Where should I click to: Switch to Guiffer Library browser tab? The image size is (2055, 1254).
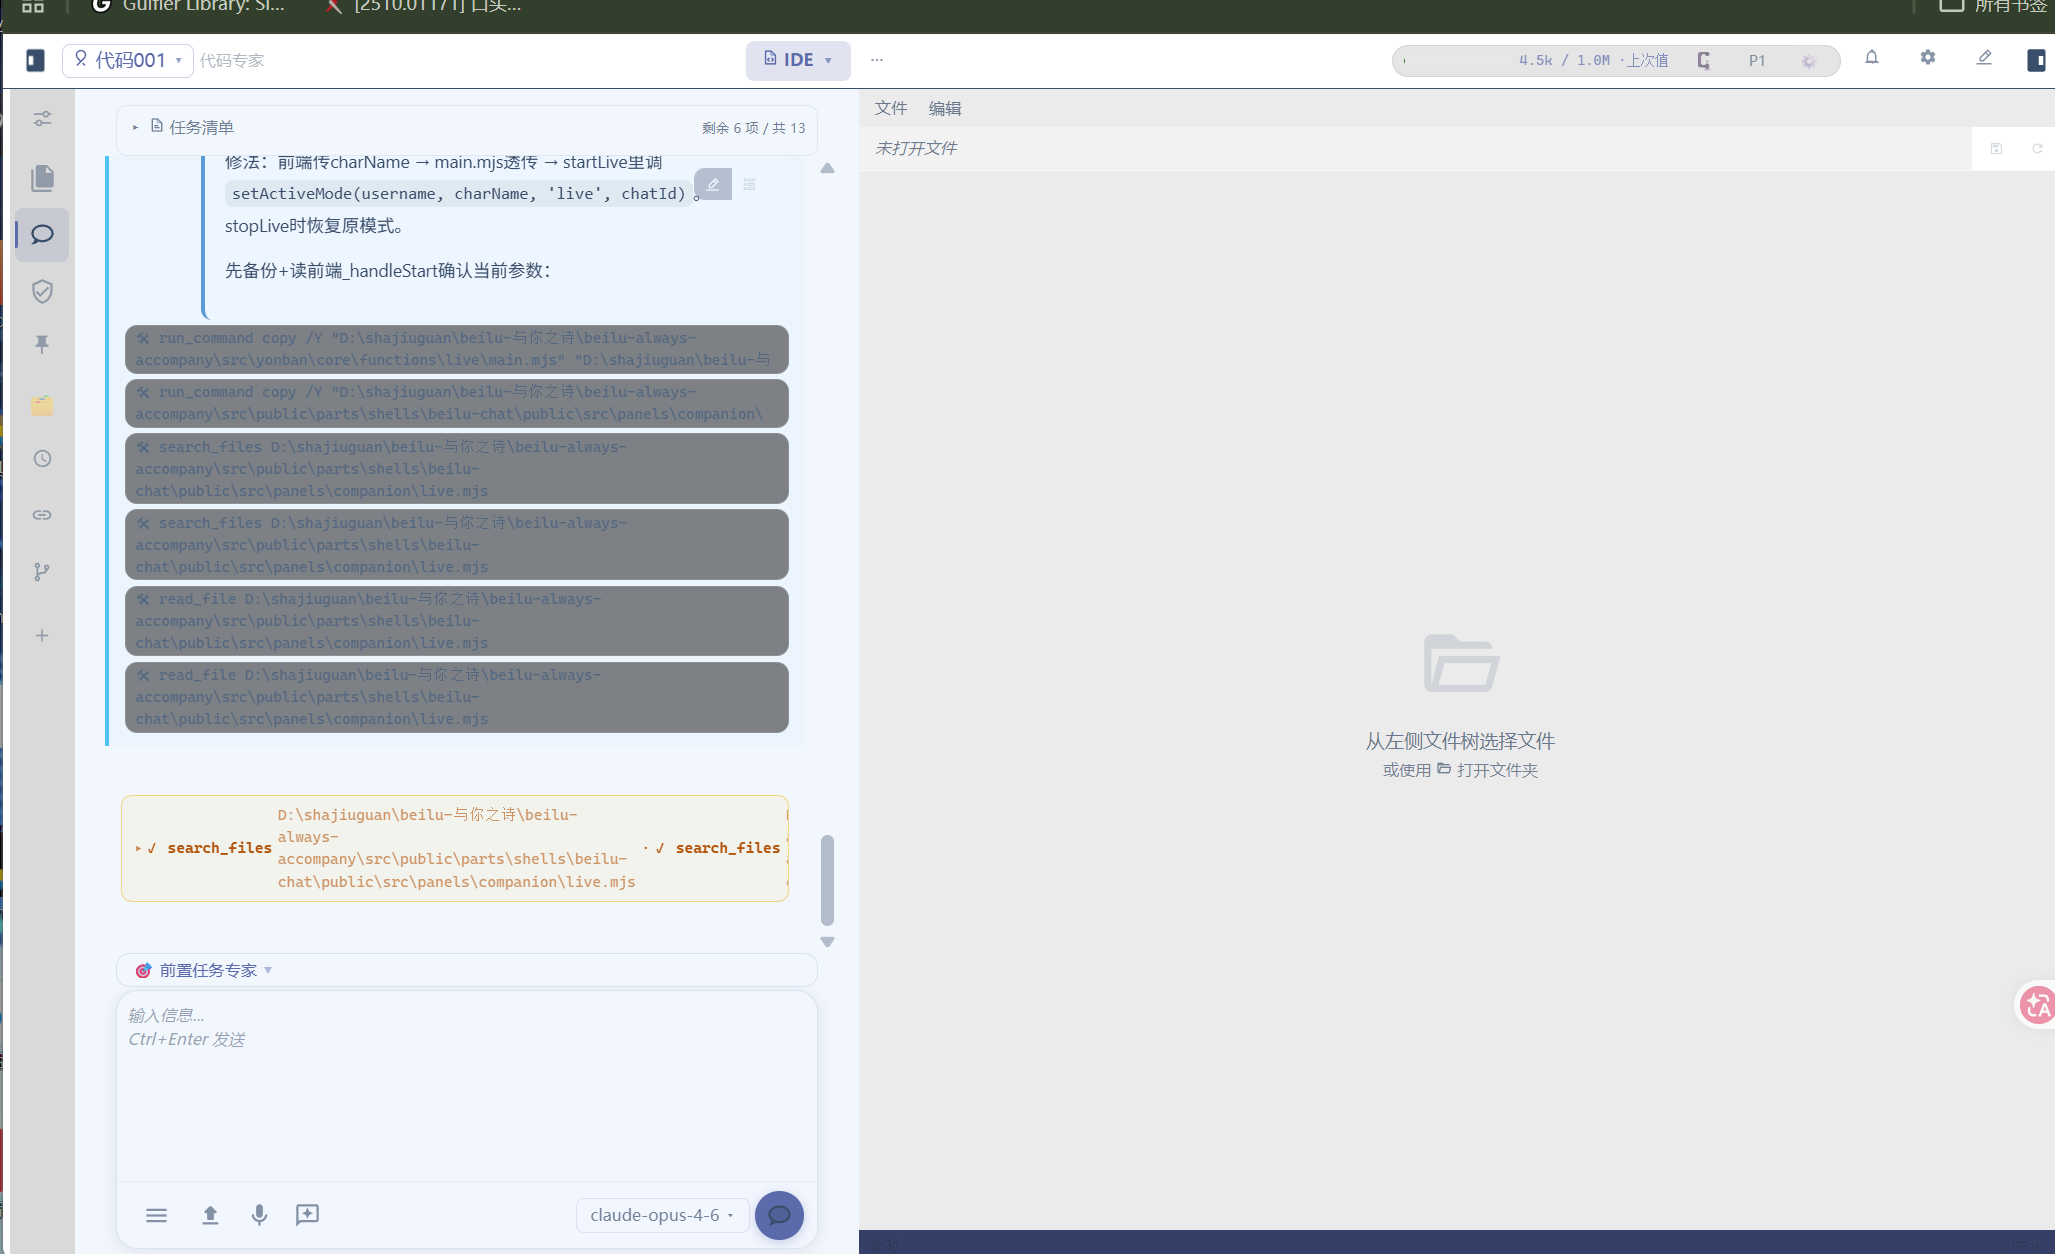[x=189, y=6]
